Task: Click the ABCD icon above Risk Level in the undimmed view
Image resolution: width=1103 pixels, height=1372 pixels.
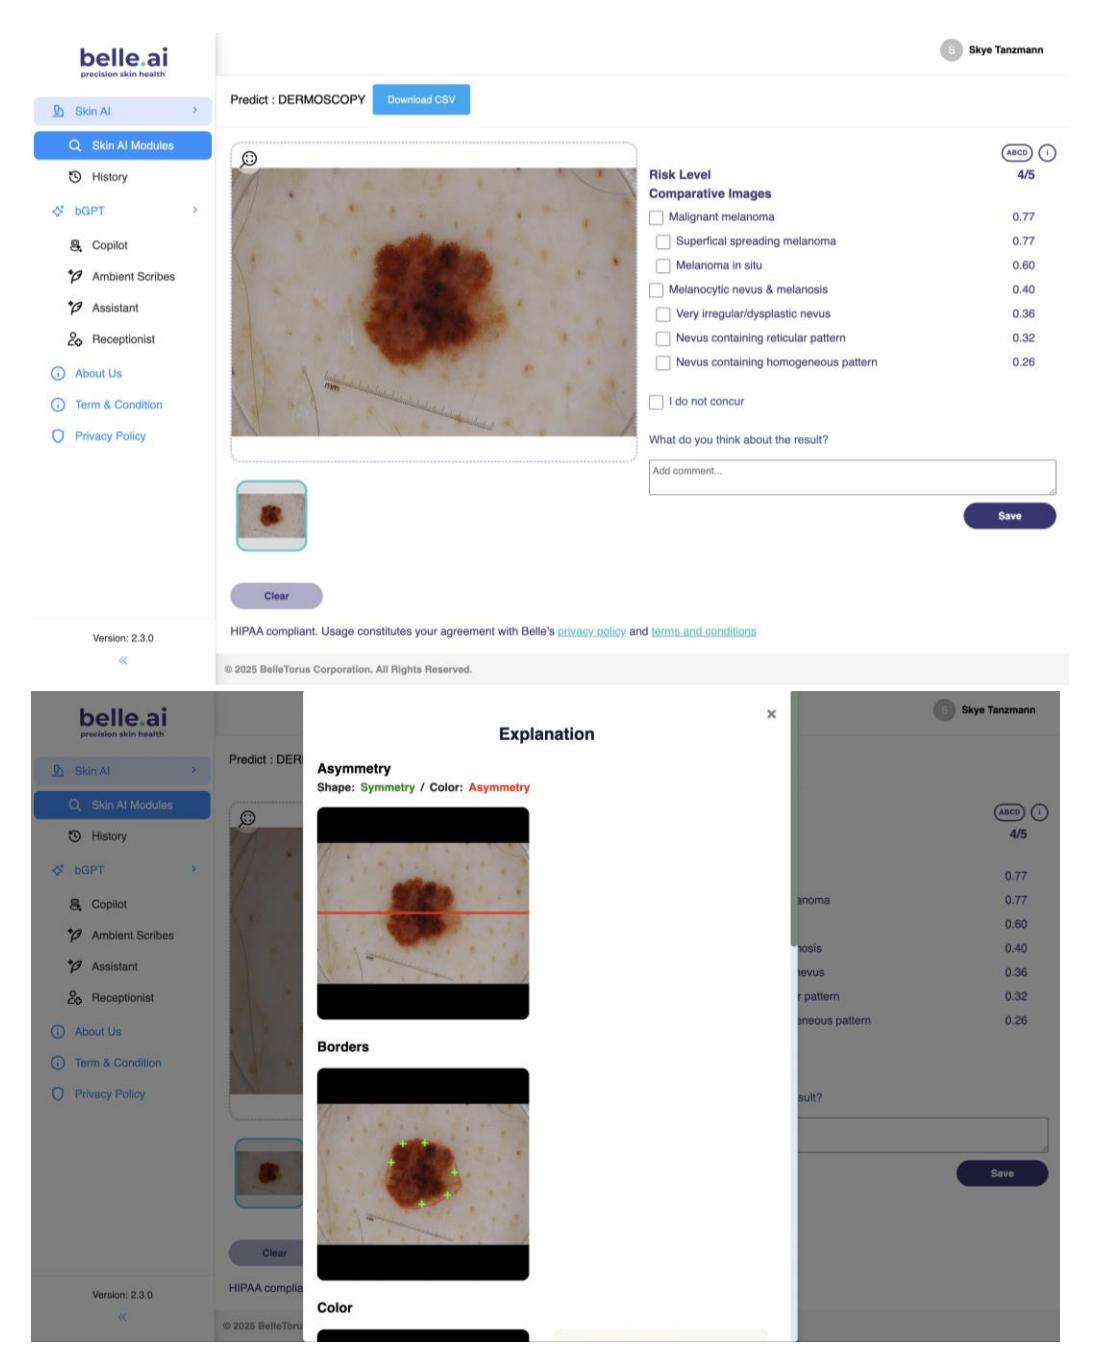Action: (x=1016, y=153)
